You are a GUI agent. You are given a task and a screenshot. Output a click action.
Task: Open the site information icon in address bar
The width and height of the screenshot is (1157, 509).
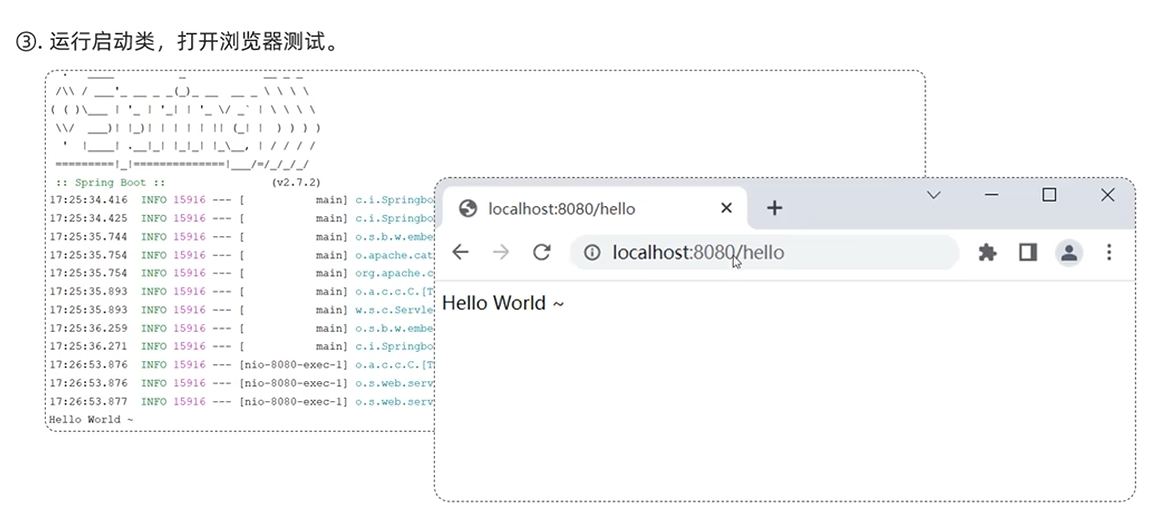coord(592,252)
